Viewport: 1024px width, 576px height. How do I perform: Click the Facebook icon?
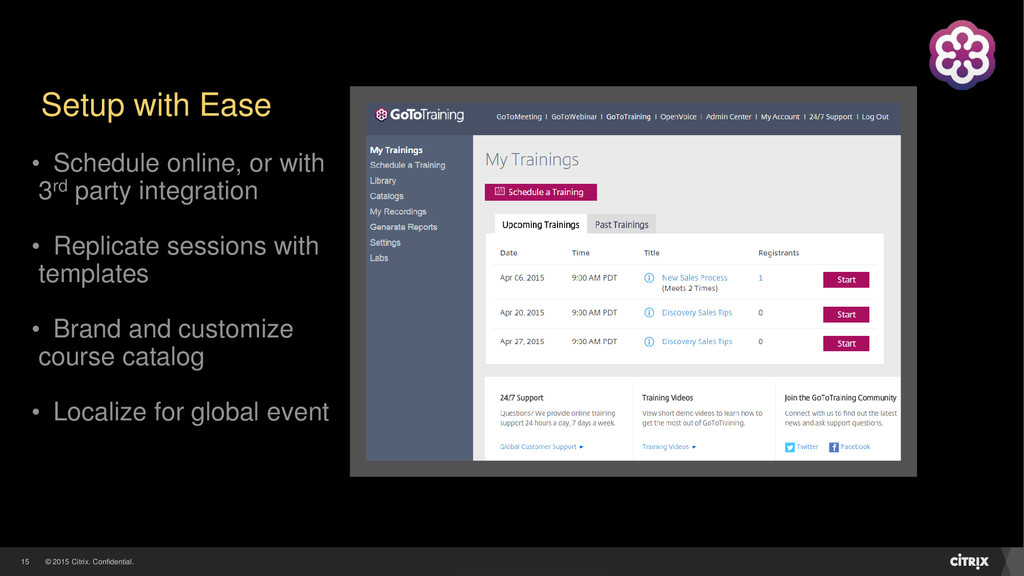[x=833, y=447]
